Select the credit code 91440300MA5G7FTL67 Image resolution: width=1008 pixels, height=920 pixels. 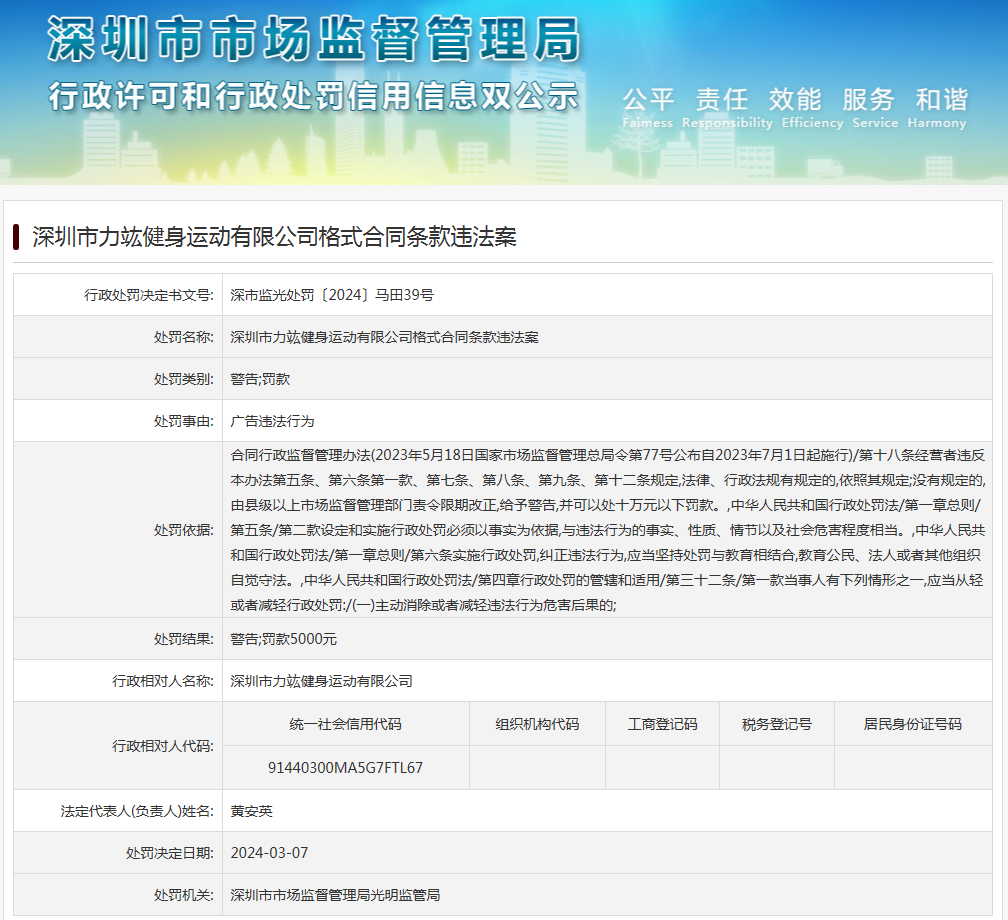(346, 768)
